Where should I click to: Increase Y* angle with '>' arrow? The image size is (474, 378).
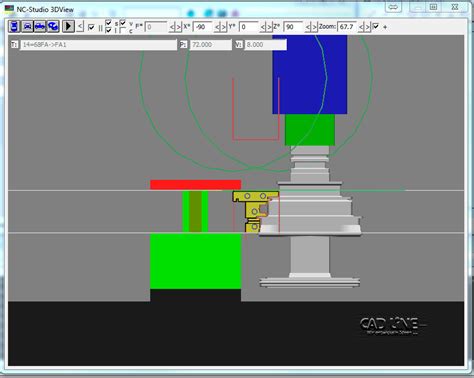coord(270,27)
